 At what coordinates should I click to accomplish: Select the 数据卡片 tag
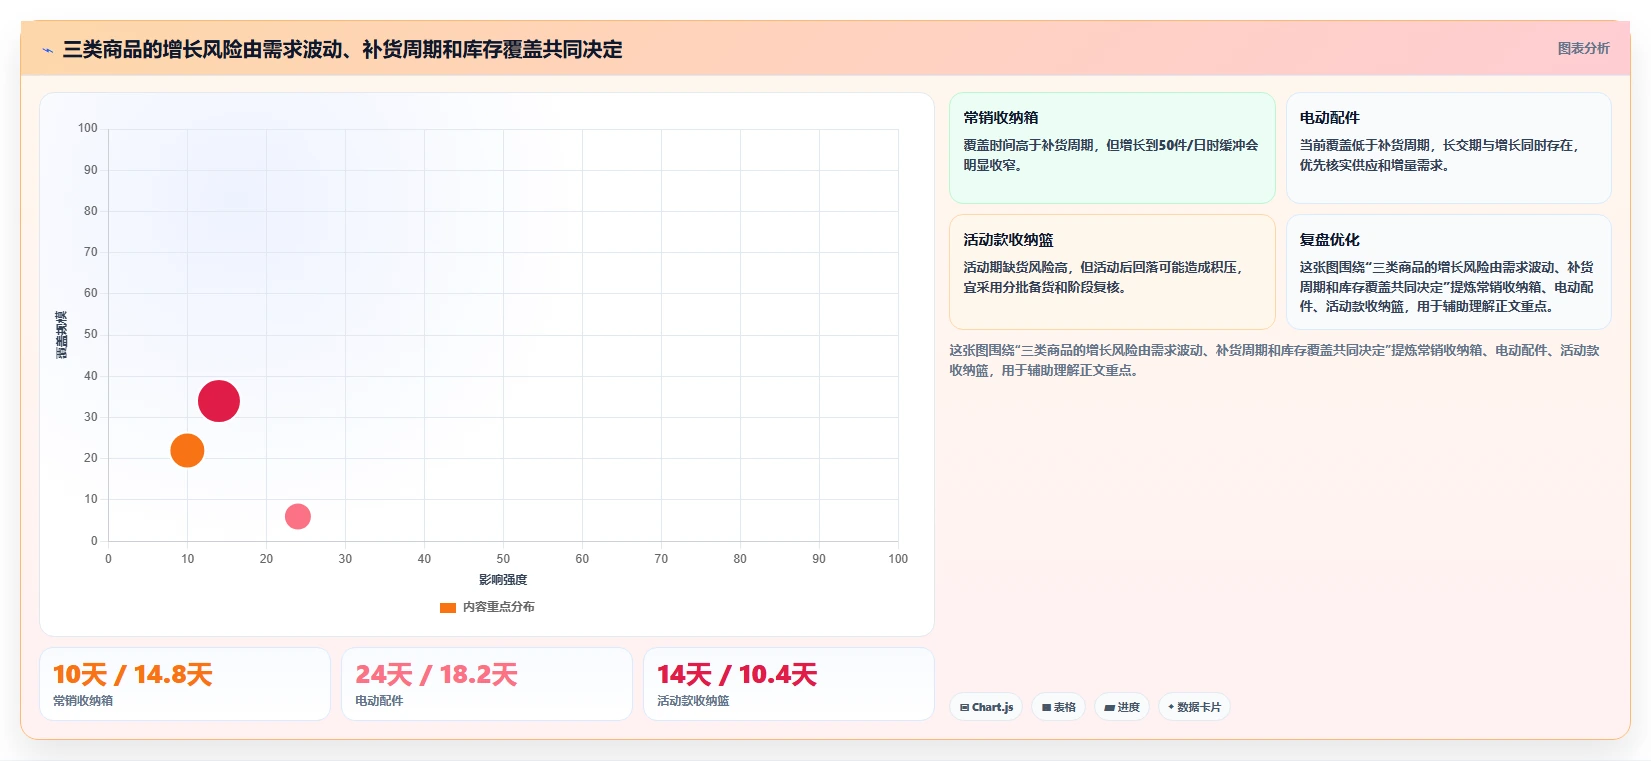1194,707
